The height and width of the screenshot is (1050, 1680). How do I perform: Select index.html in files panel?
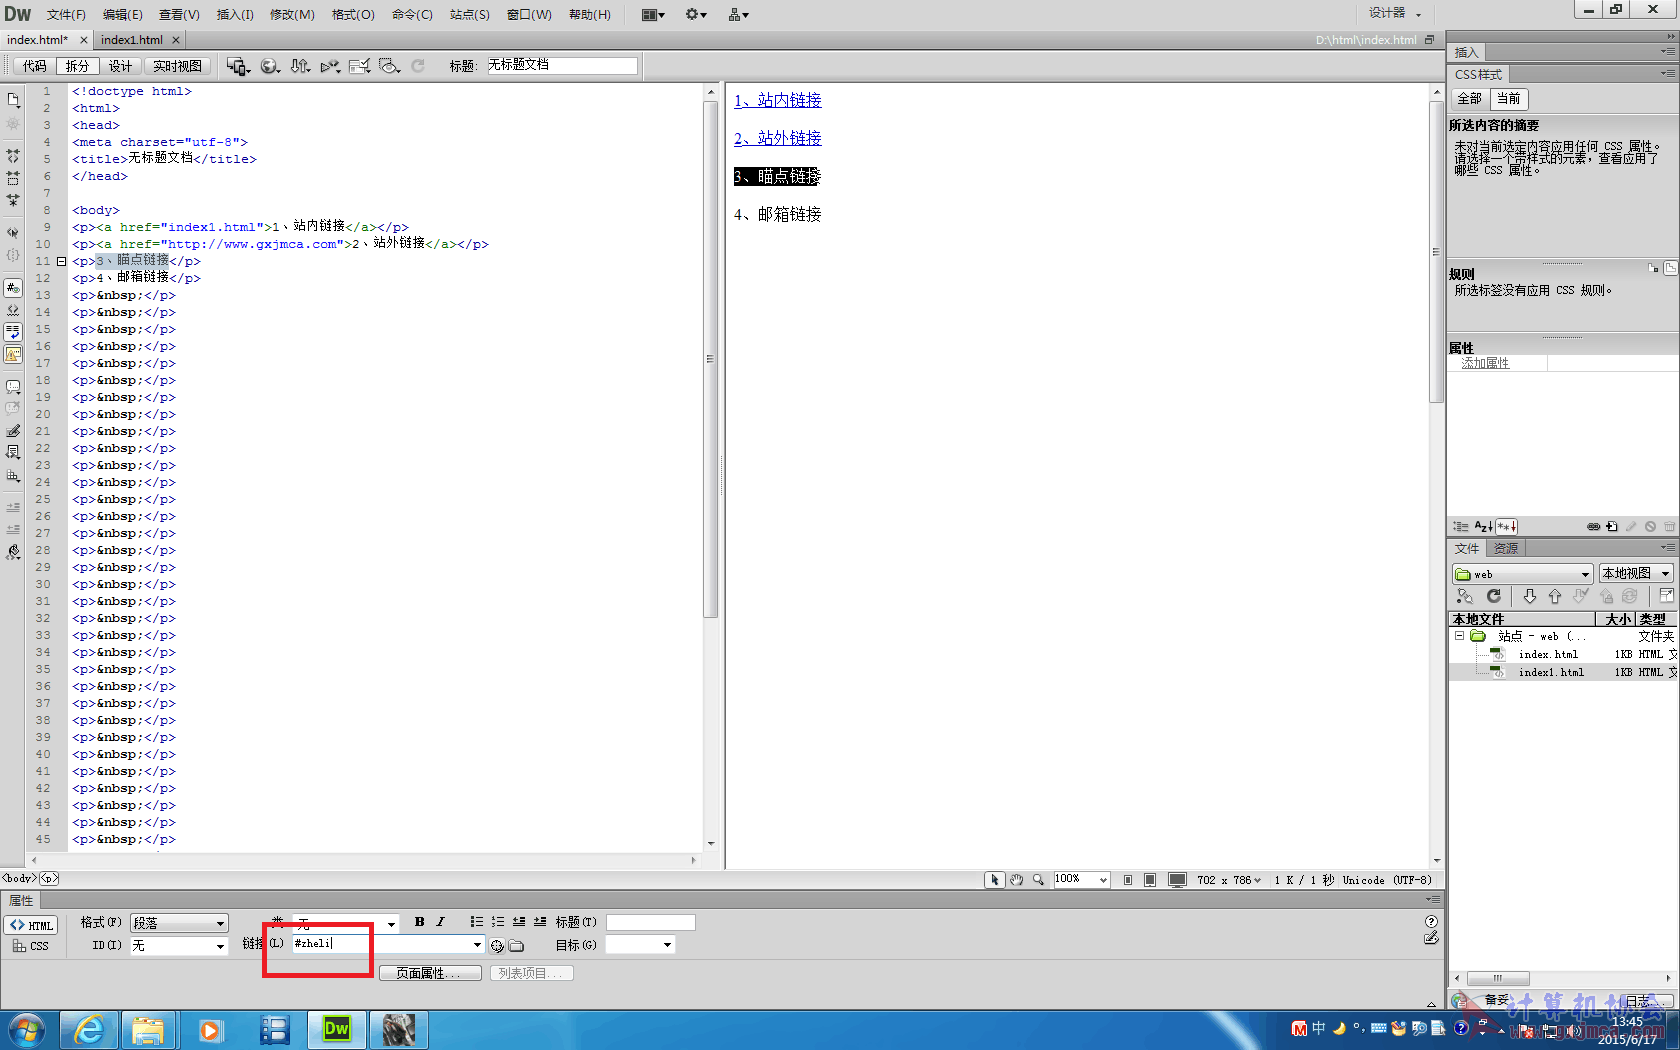tap(1547, 654)
